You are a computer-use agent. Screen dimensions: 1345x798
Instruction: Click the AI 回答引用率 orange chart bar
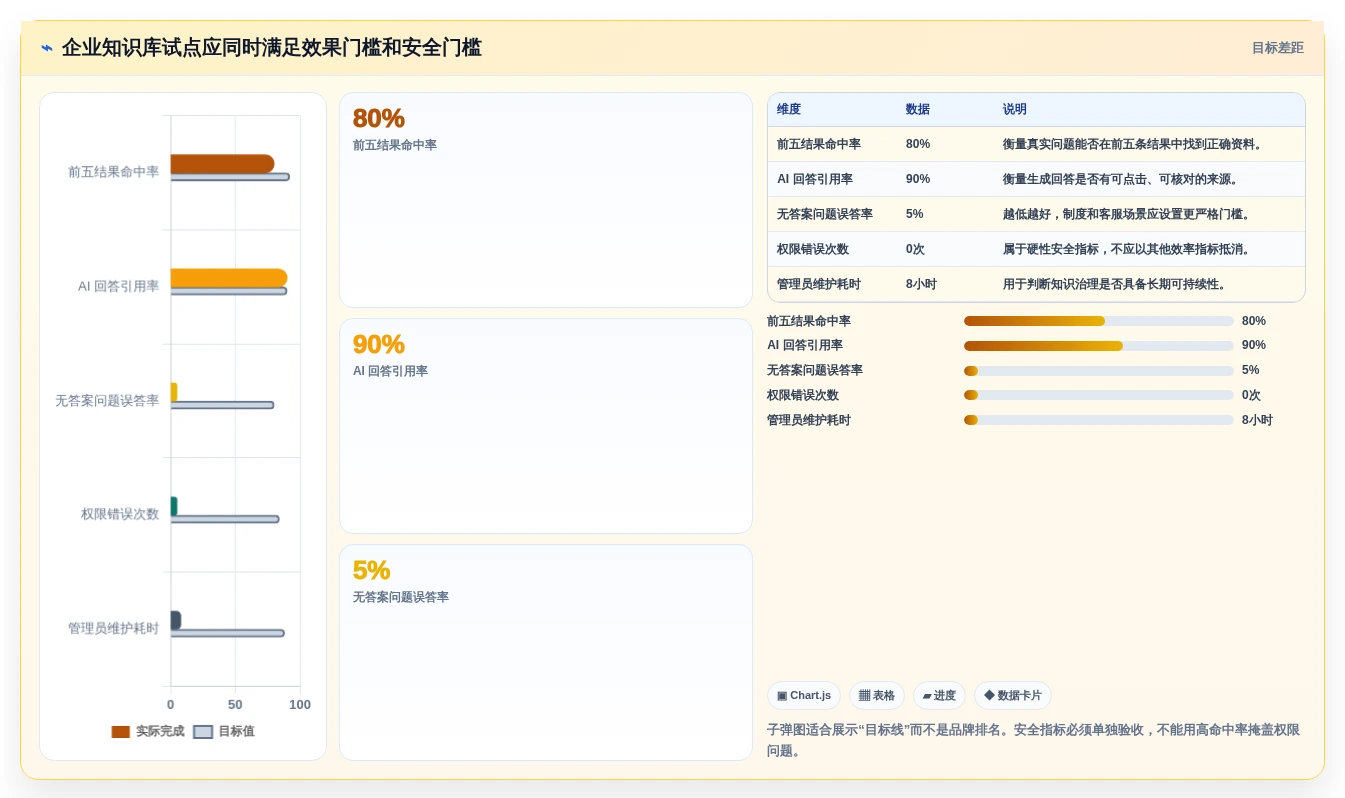click(229, 278)
